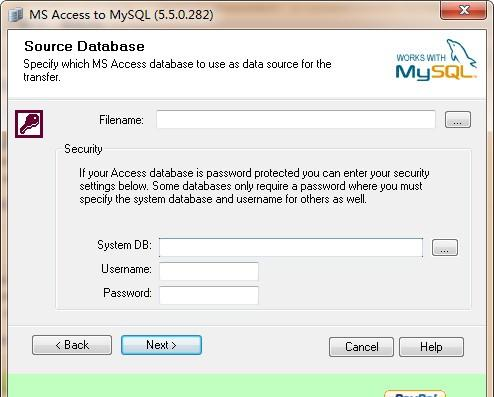
Task: Go to the next wizard step
Action: coord(161,345)
